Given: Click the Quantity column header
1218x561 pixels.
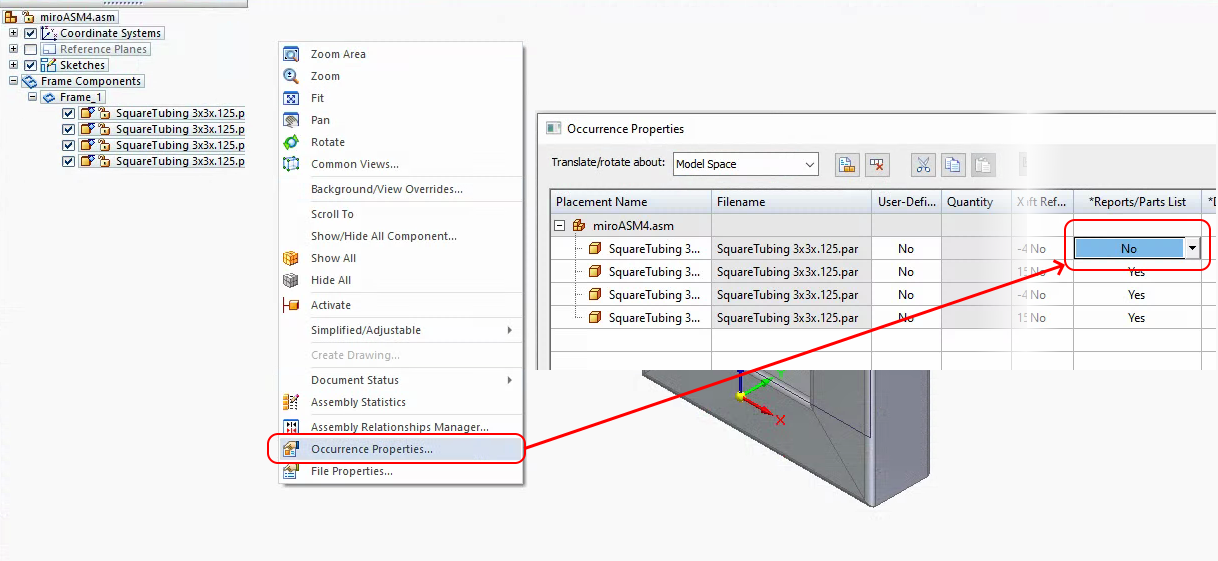Looking at the screenshot, I should click(x=976, y=202).
